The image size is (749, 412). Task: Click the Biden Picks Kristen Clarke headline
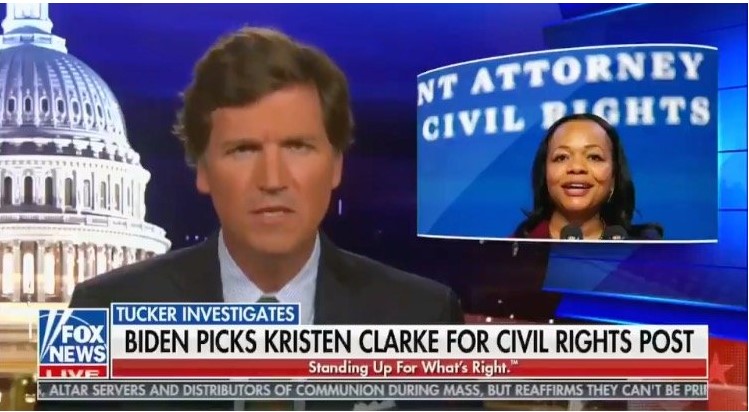[409, 342]
